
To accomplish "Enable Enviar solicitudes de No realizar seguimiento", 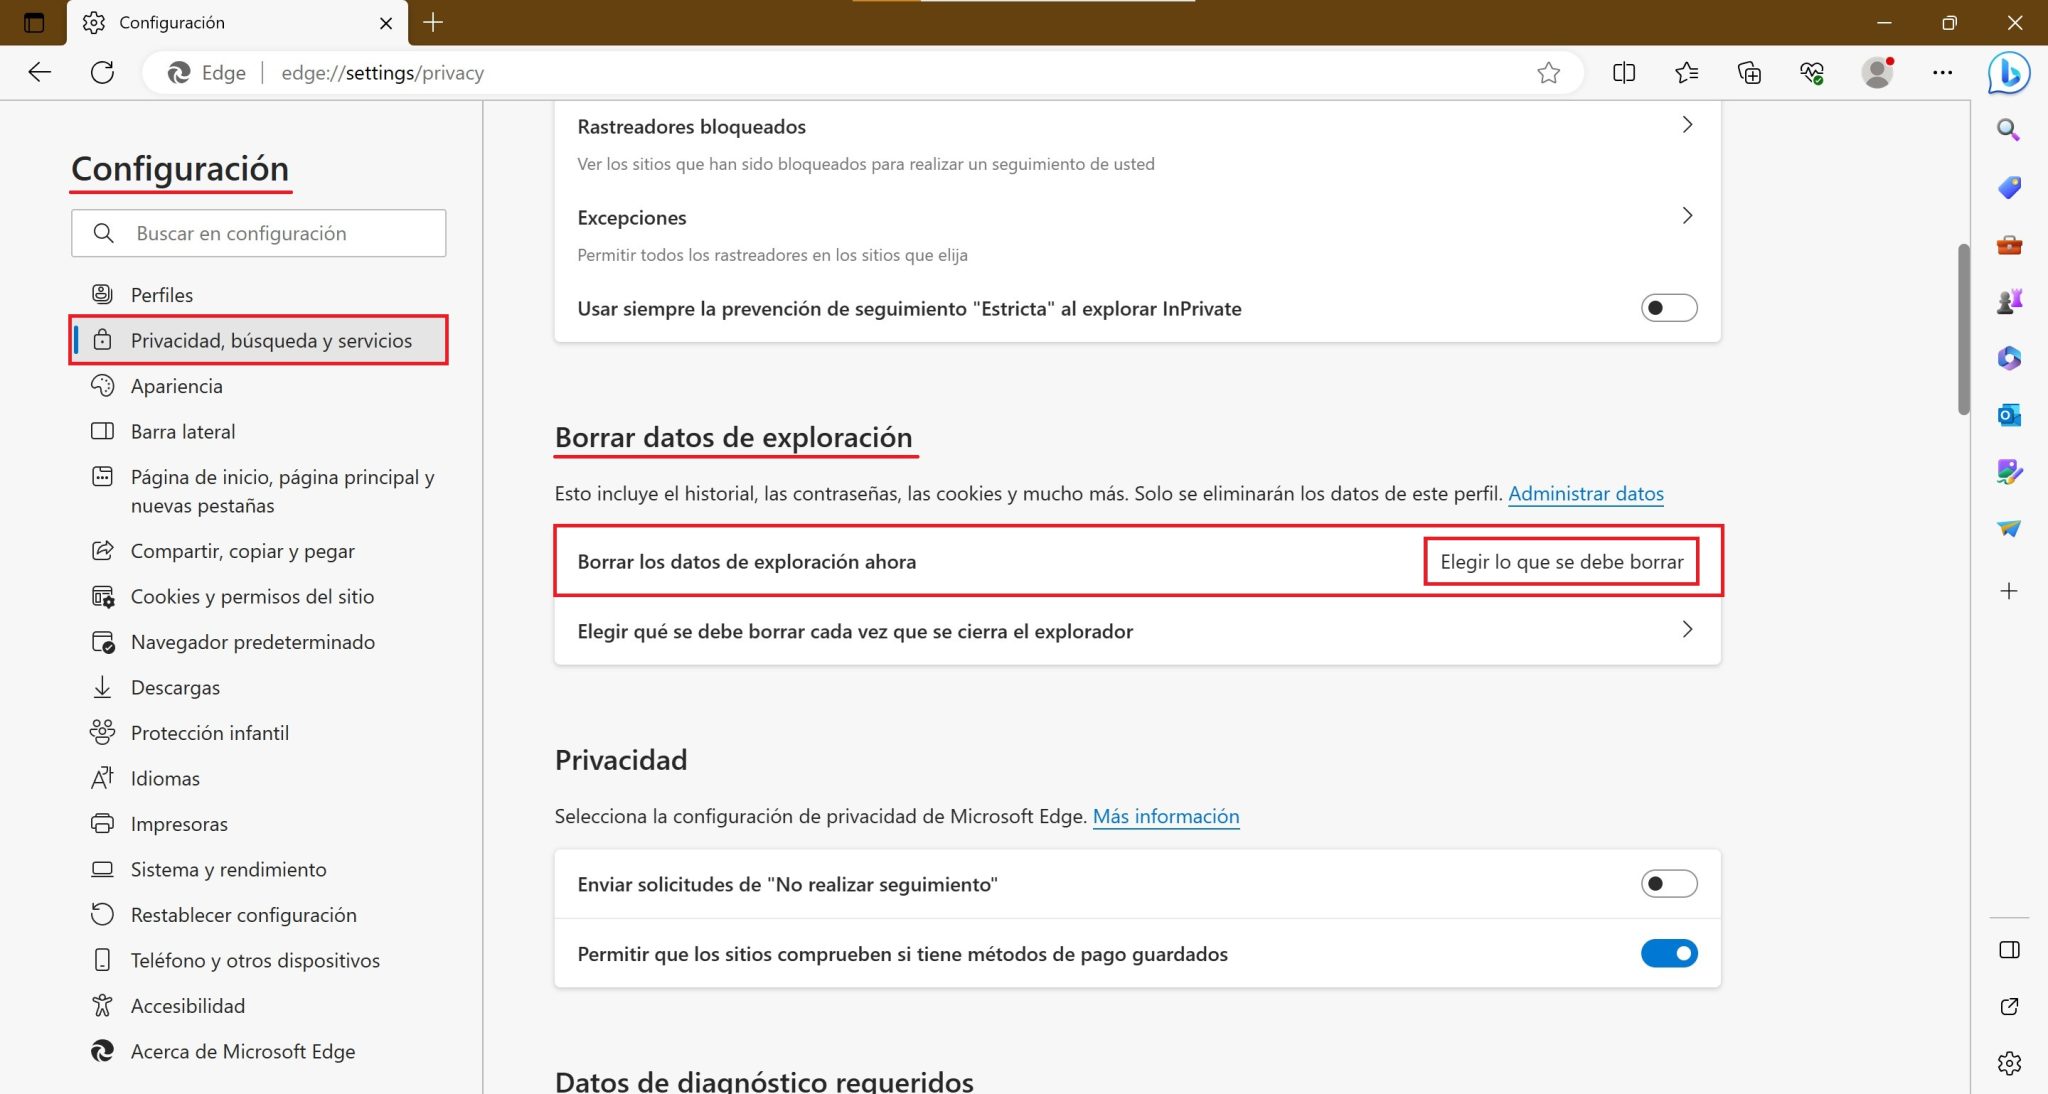I will click(x=1667, y=884).
